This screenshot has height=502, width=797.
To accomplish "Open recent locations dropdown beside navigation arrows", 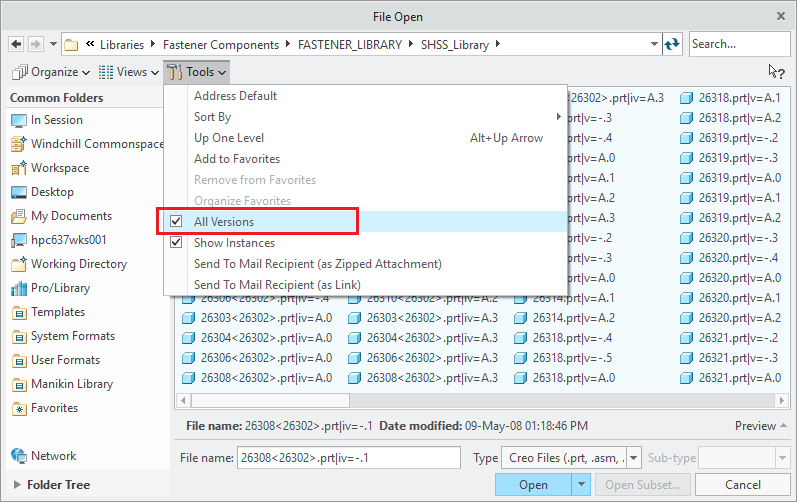I will (x=53, y=45).
